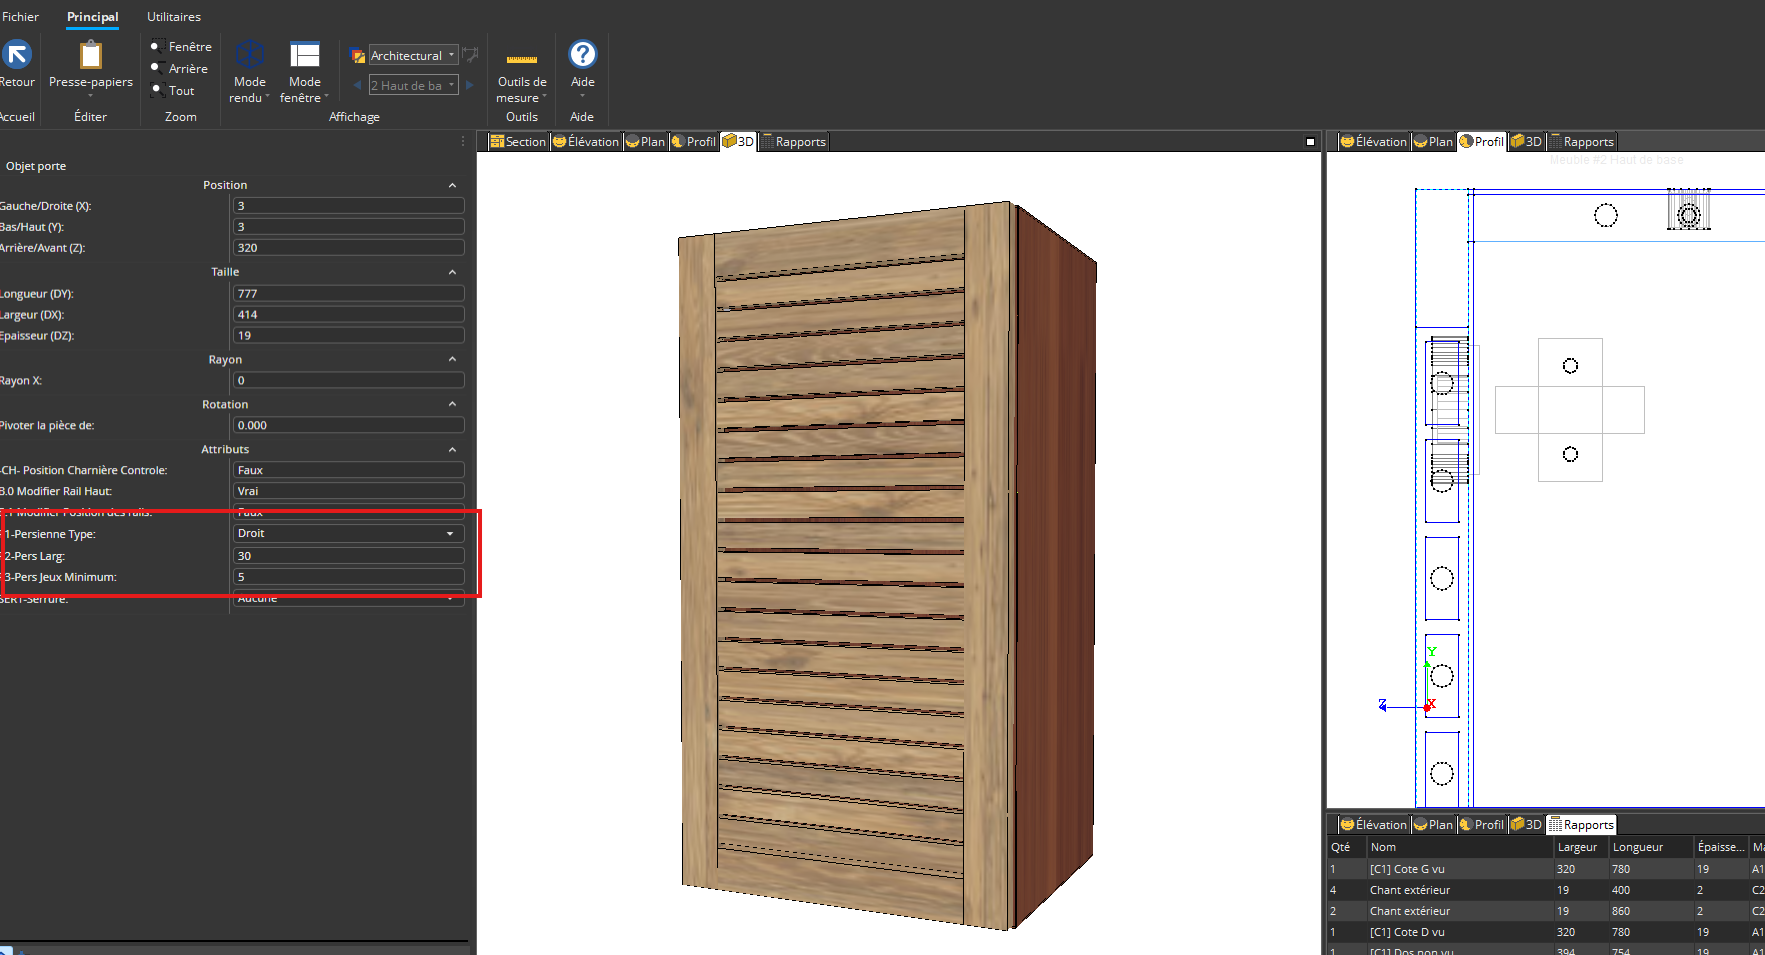Open the Fichier menu

pyautogui.click(x=20, y=17)
